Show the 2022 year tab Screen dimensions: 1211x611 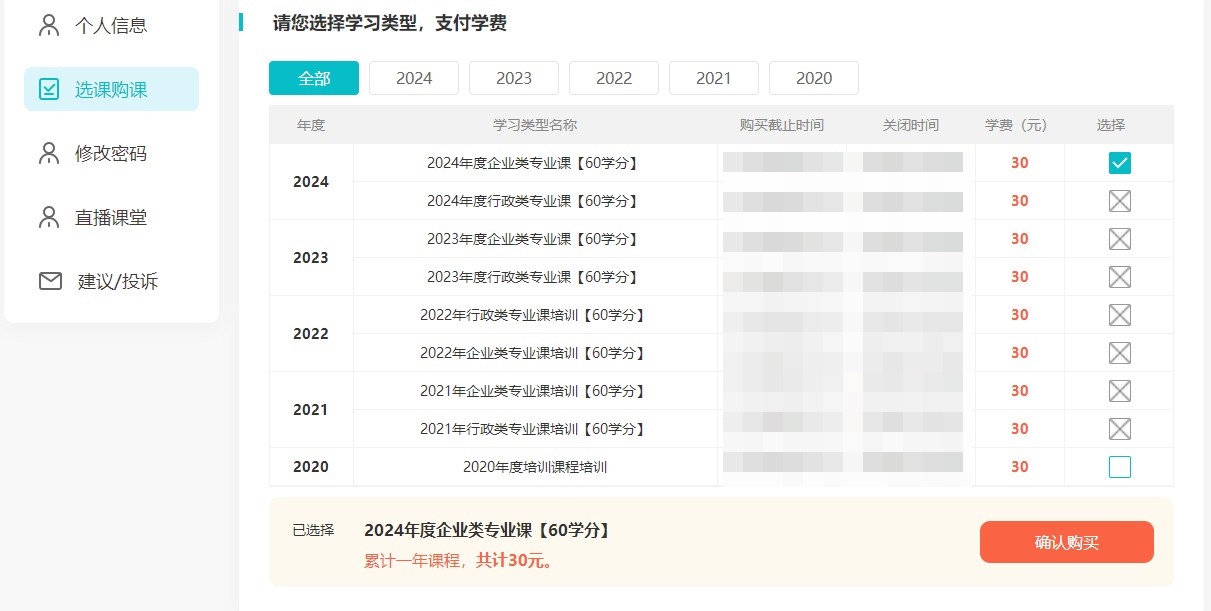coord(614,78)
